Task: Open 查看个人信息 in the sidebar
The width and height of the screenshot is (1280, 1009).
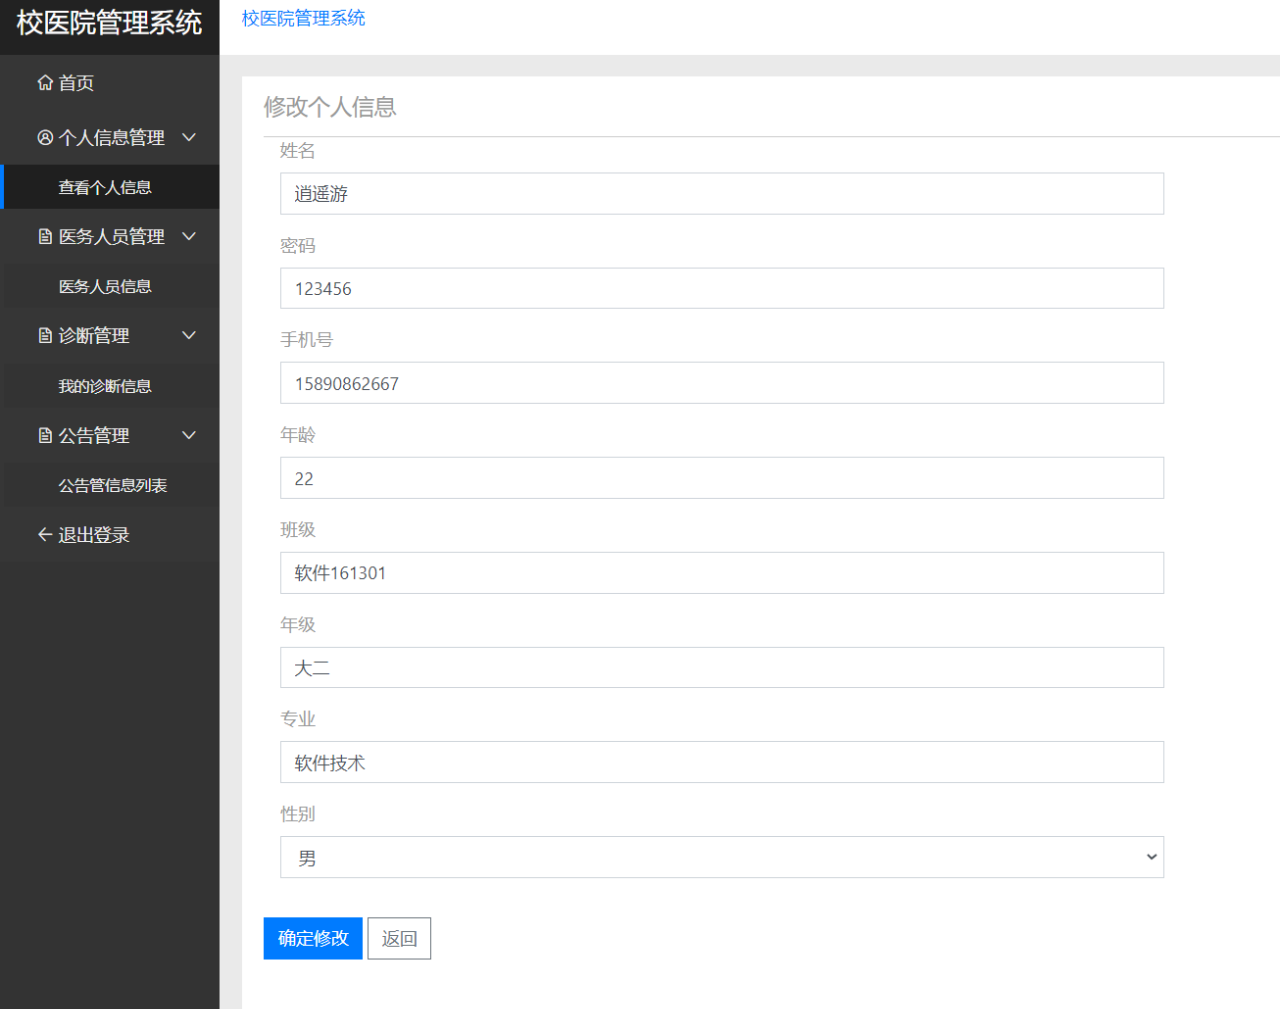Action: click(x=105, y=187)
